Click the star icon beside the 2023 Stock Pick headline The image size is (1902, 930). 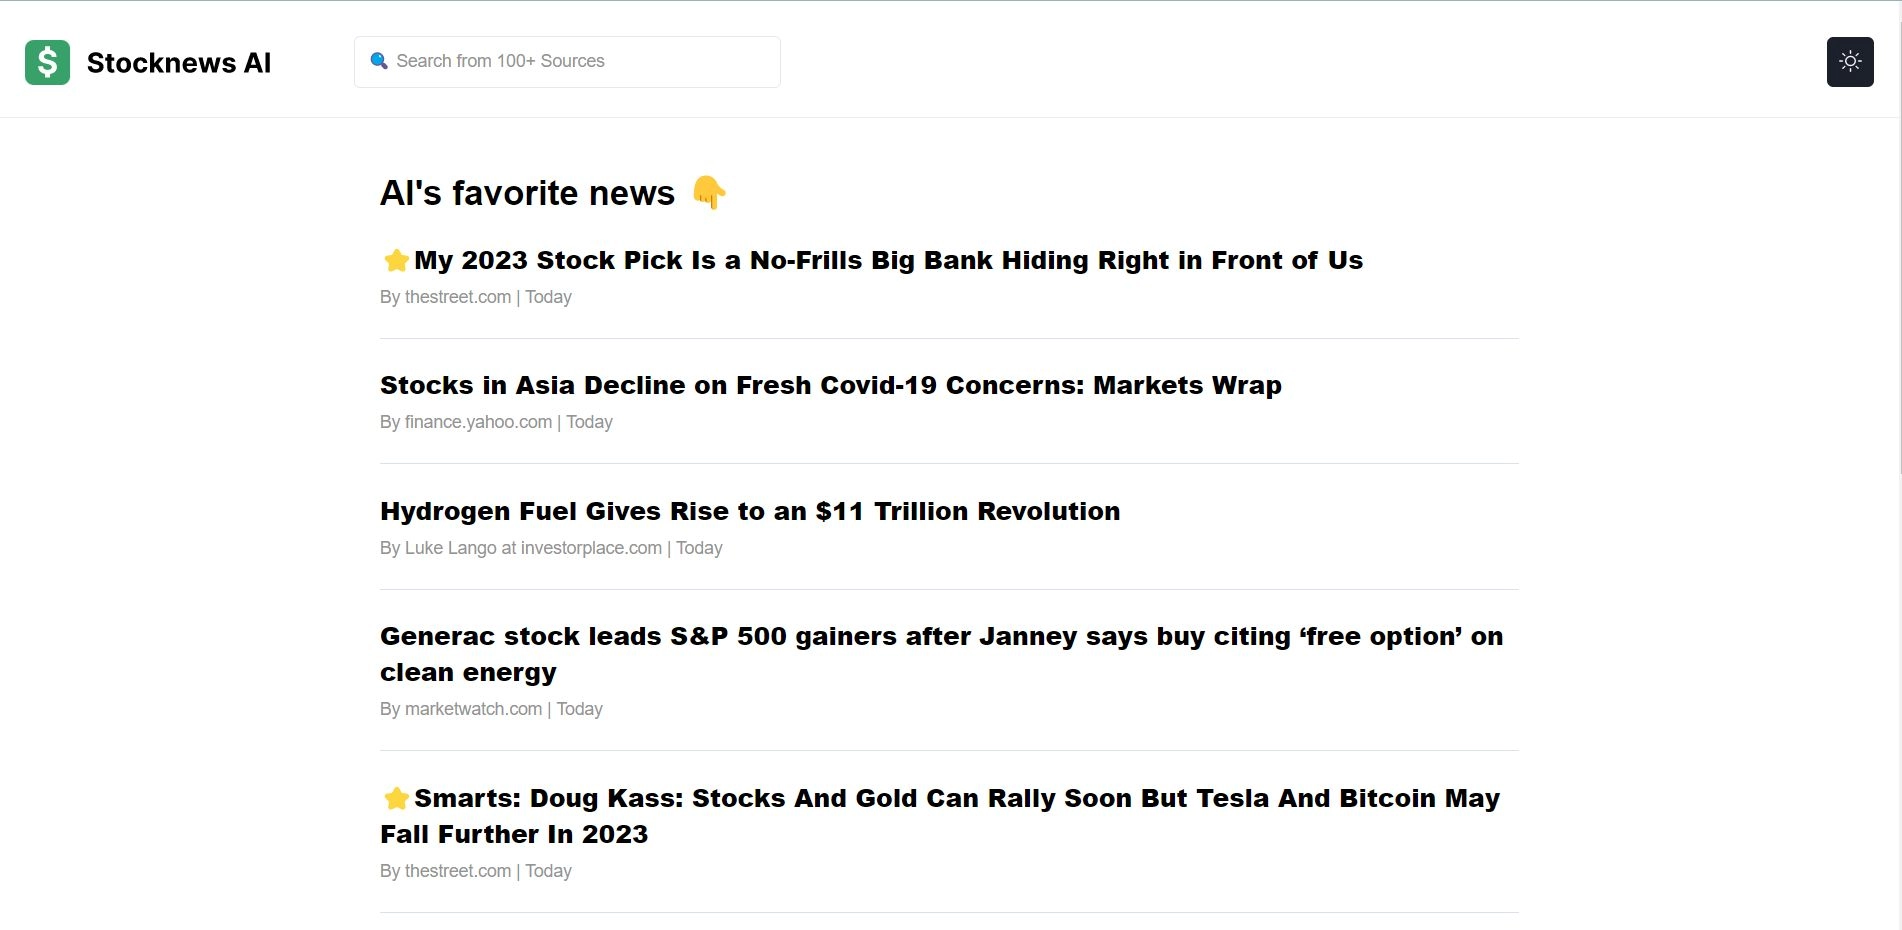(395, 259)
